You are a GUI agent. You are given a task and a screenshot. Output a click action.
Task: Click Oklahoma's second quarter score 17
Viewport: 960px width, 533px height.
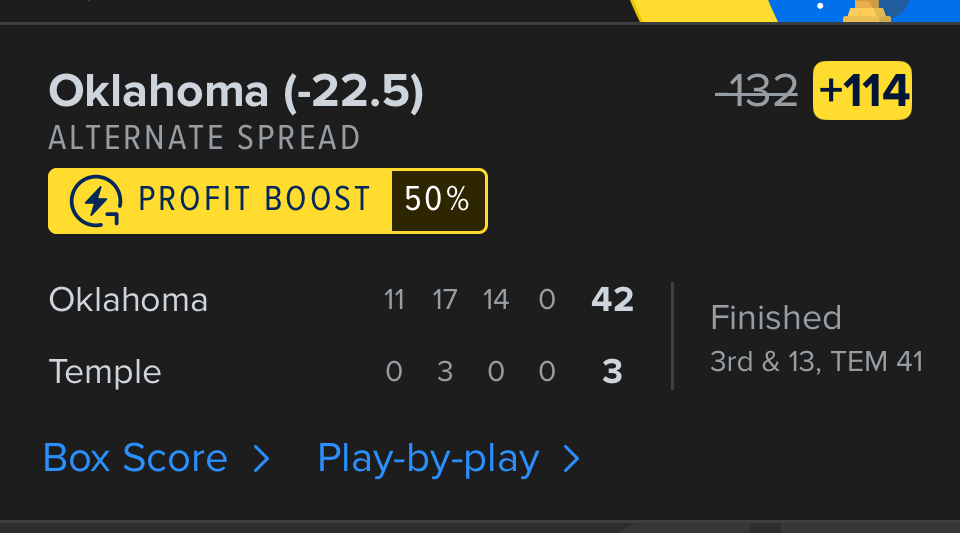(445, 300)
